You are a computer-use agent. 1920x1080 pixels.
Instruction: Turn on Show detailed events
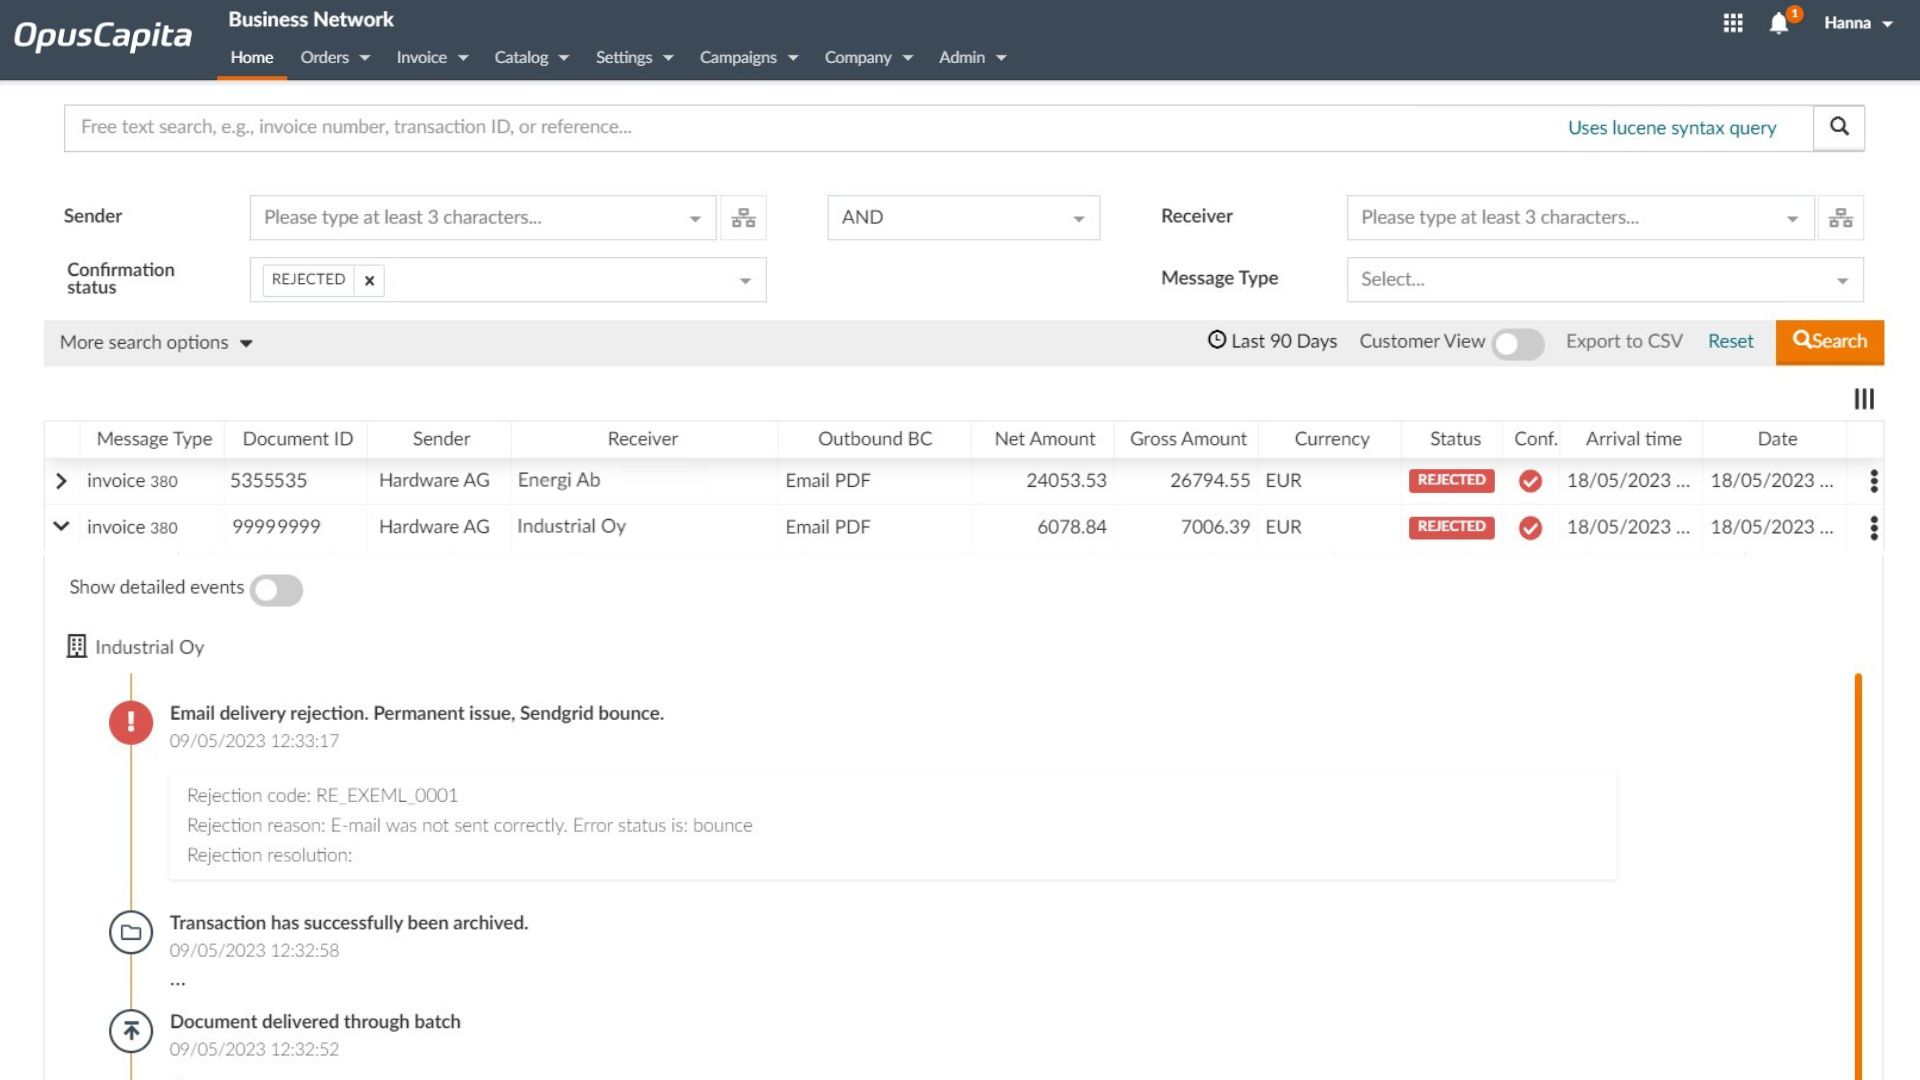pos(276,590)
